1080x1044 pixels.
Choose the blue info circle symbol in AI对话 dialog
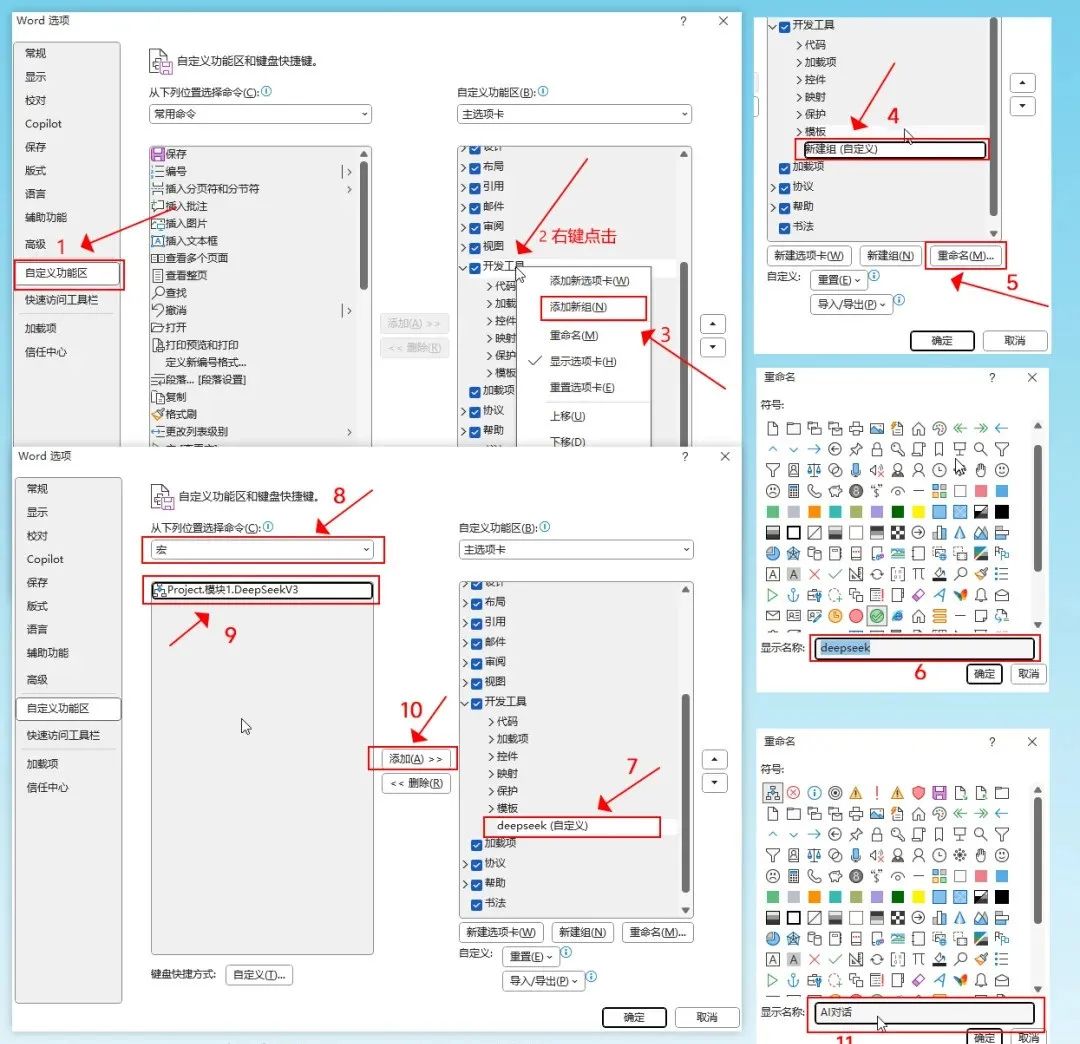coord(814,793)
